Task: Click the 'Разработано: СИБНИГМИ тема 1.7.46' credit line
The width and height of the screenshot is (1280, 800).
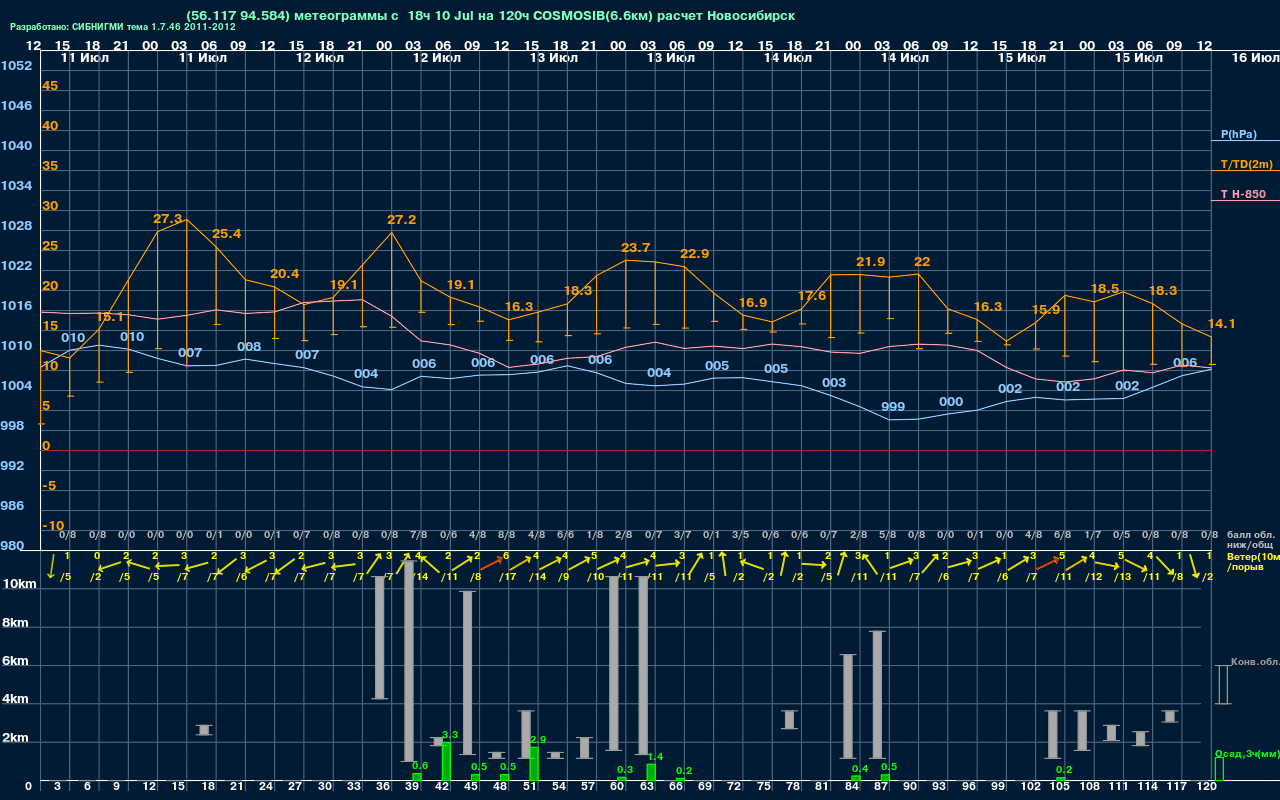Action: pyautogui.click(x=123, y=27)
